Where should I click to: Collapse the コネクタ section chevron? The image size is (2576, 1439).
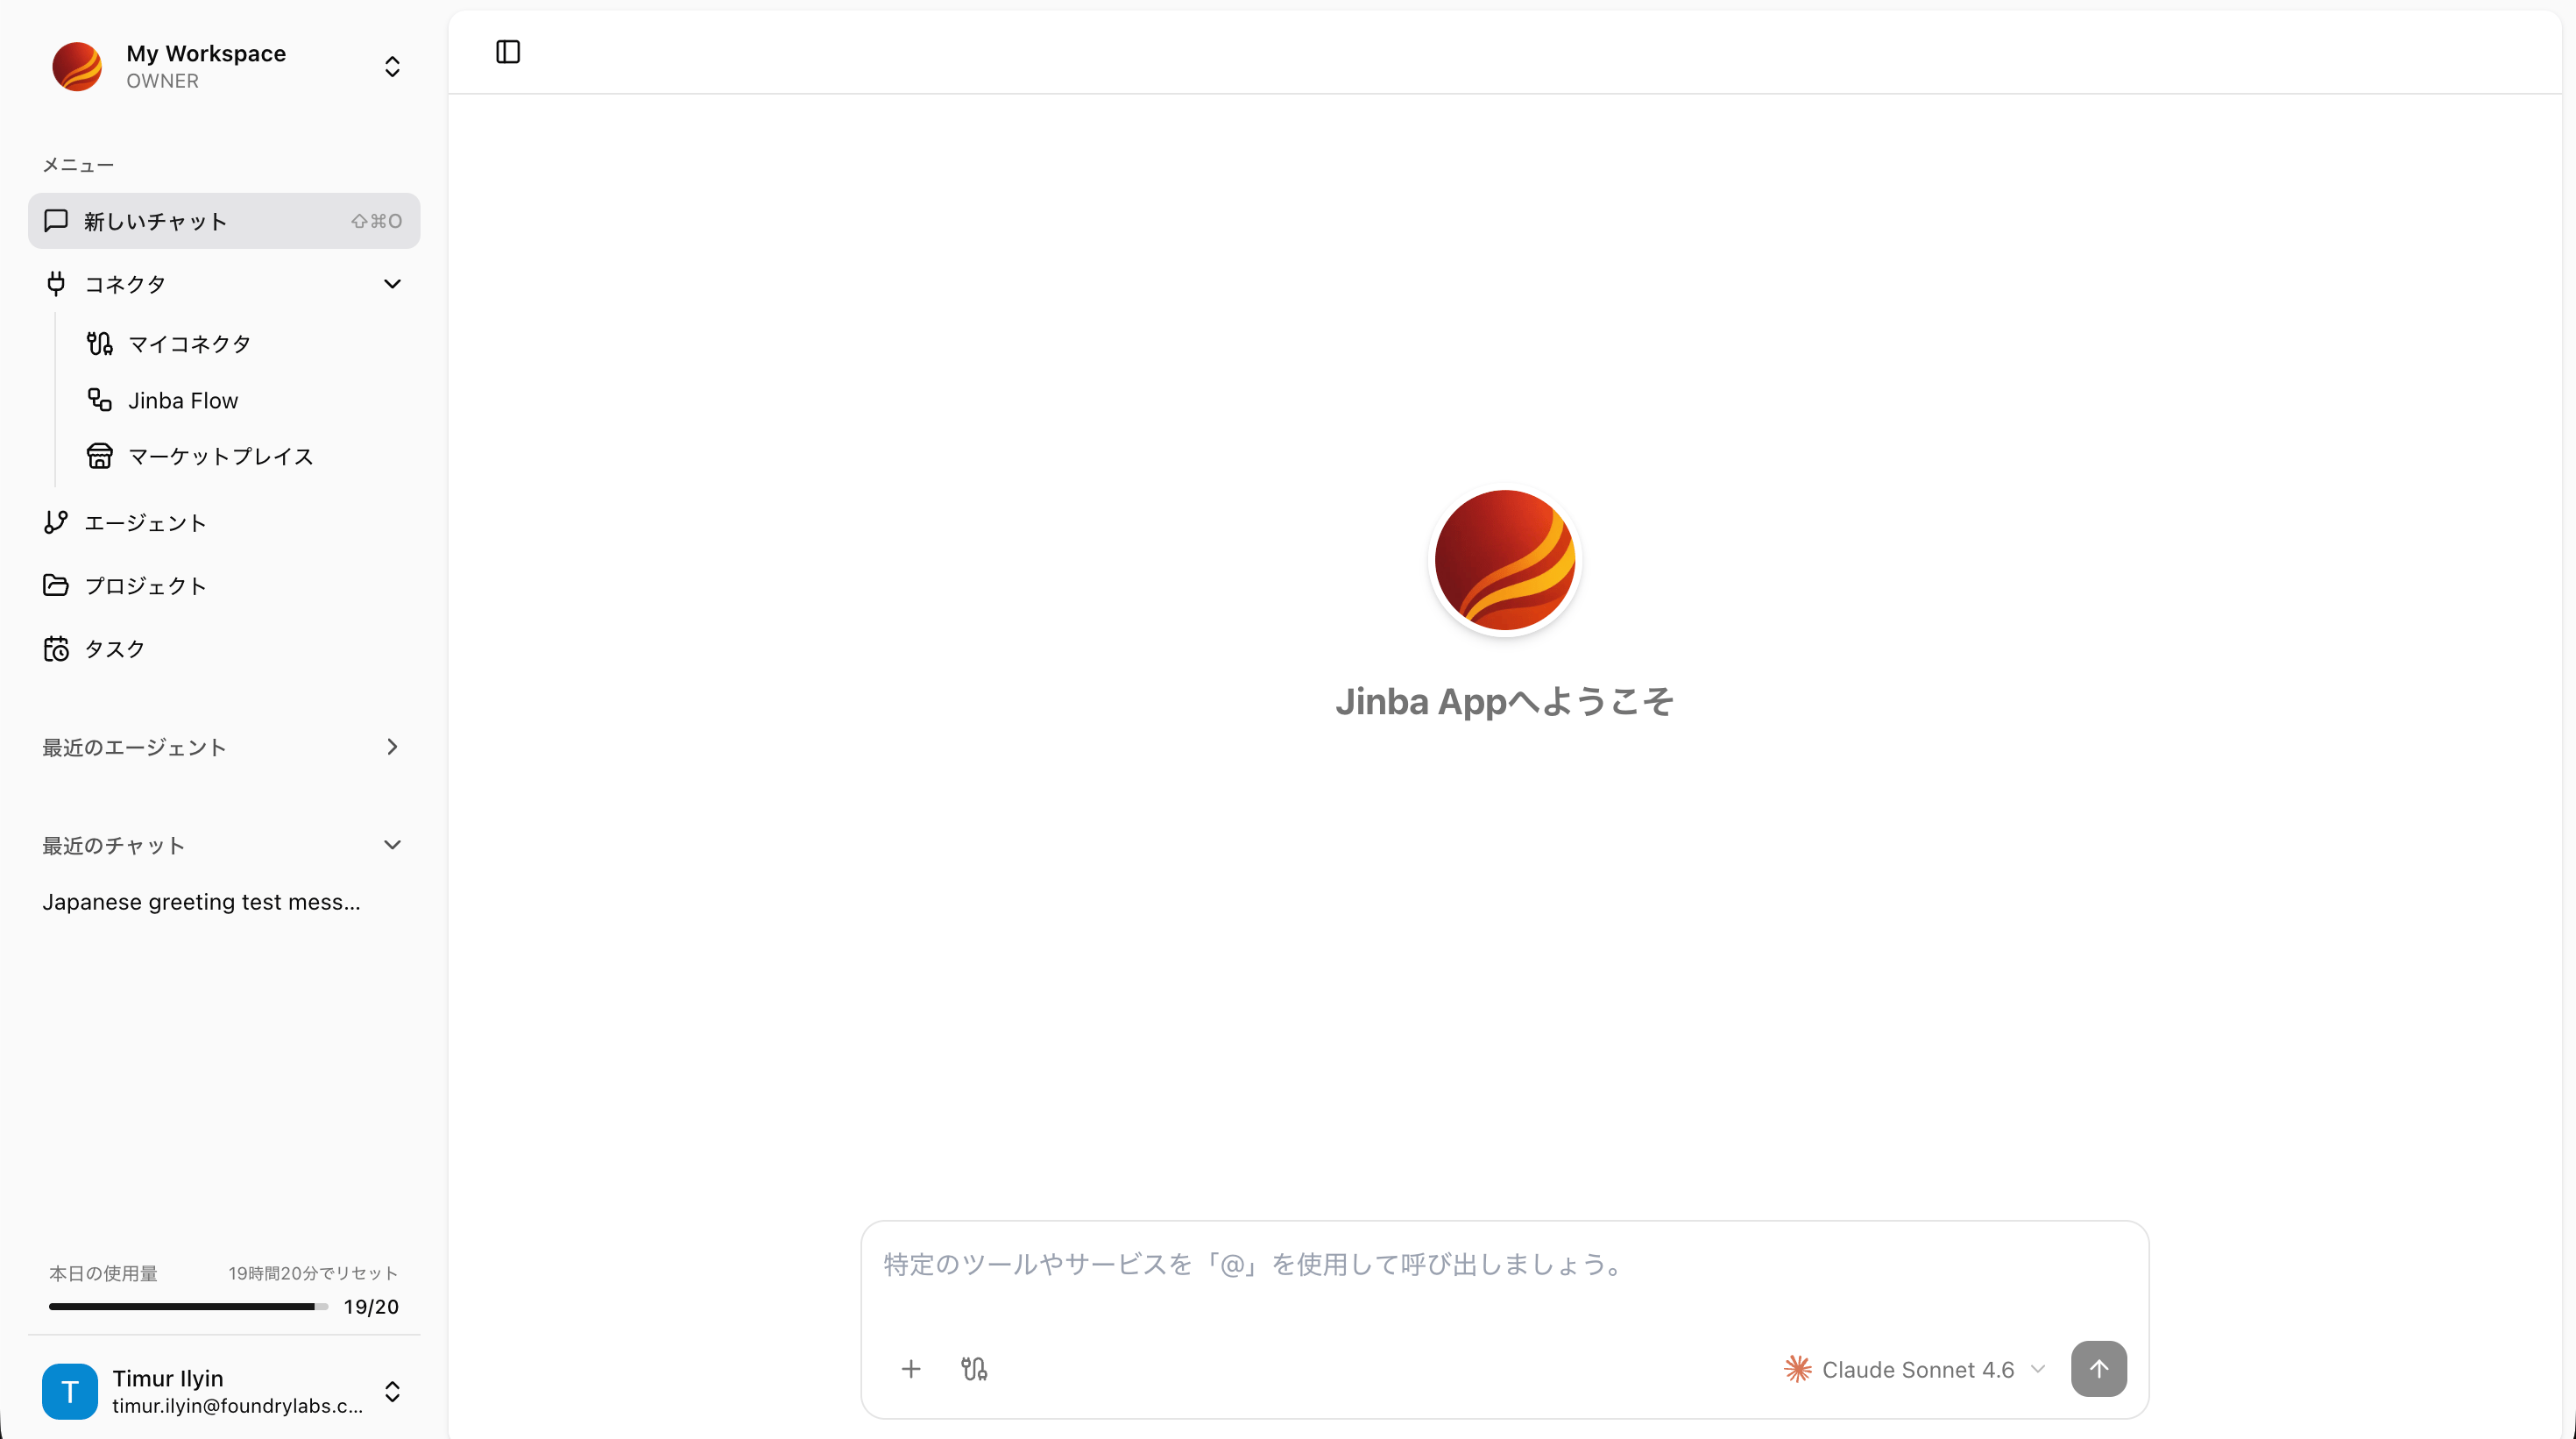[392, 284]
